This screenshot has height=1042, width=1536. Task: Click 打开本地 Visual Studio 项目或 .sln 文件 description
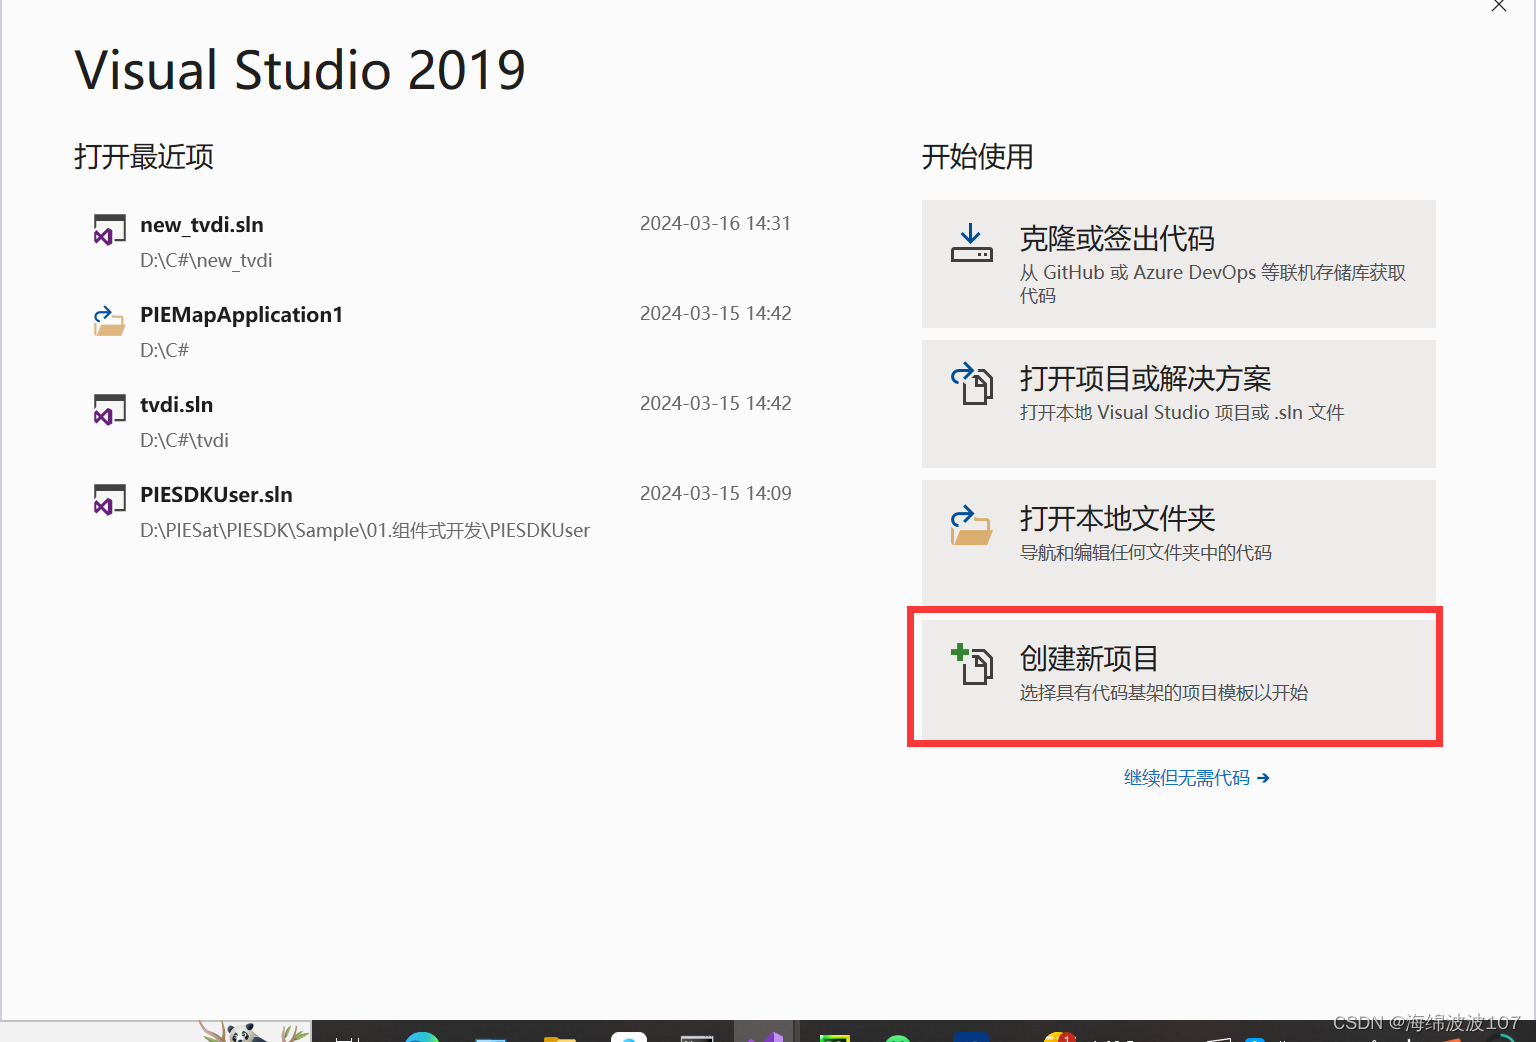1182,413
